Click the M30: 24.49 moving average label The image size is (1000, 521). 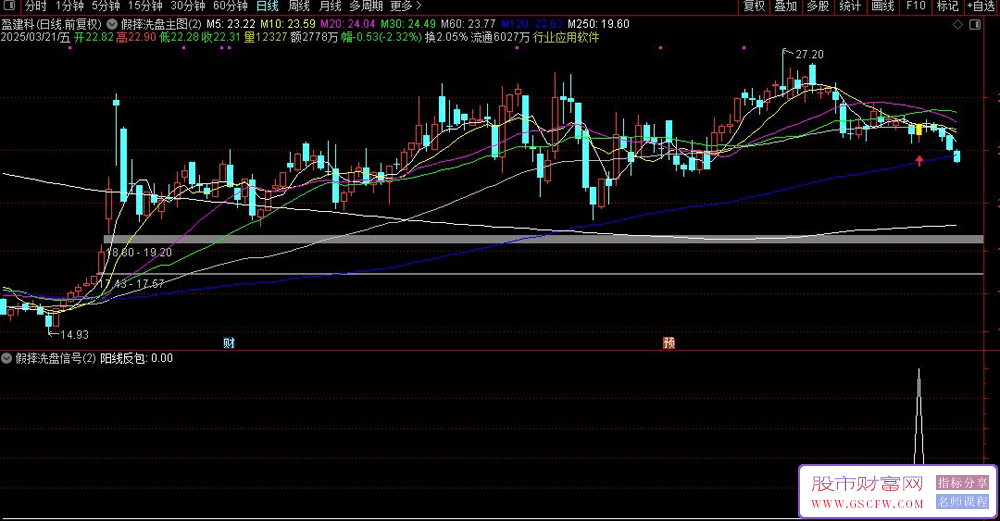tap(408, 24)
